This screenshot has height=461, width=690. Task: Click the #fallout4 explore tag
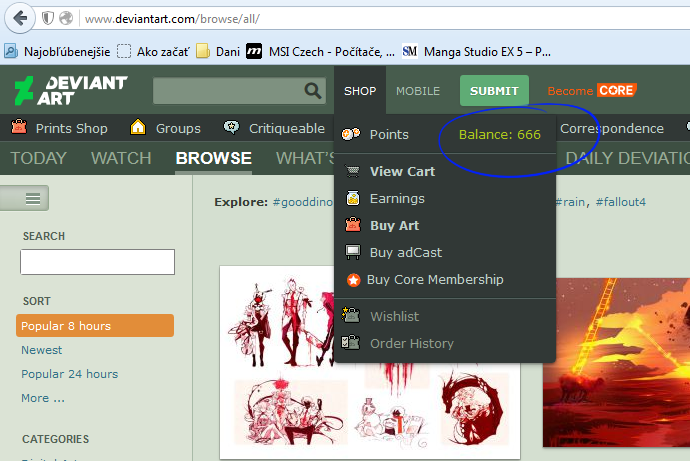click(620, 202)
